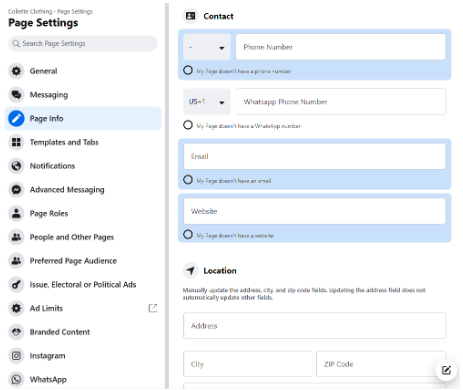Click the Ad Limits gear icon

(16, 308)
